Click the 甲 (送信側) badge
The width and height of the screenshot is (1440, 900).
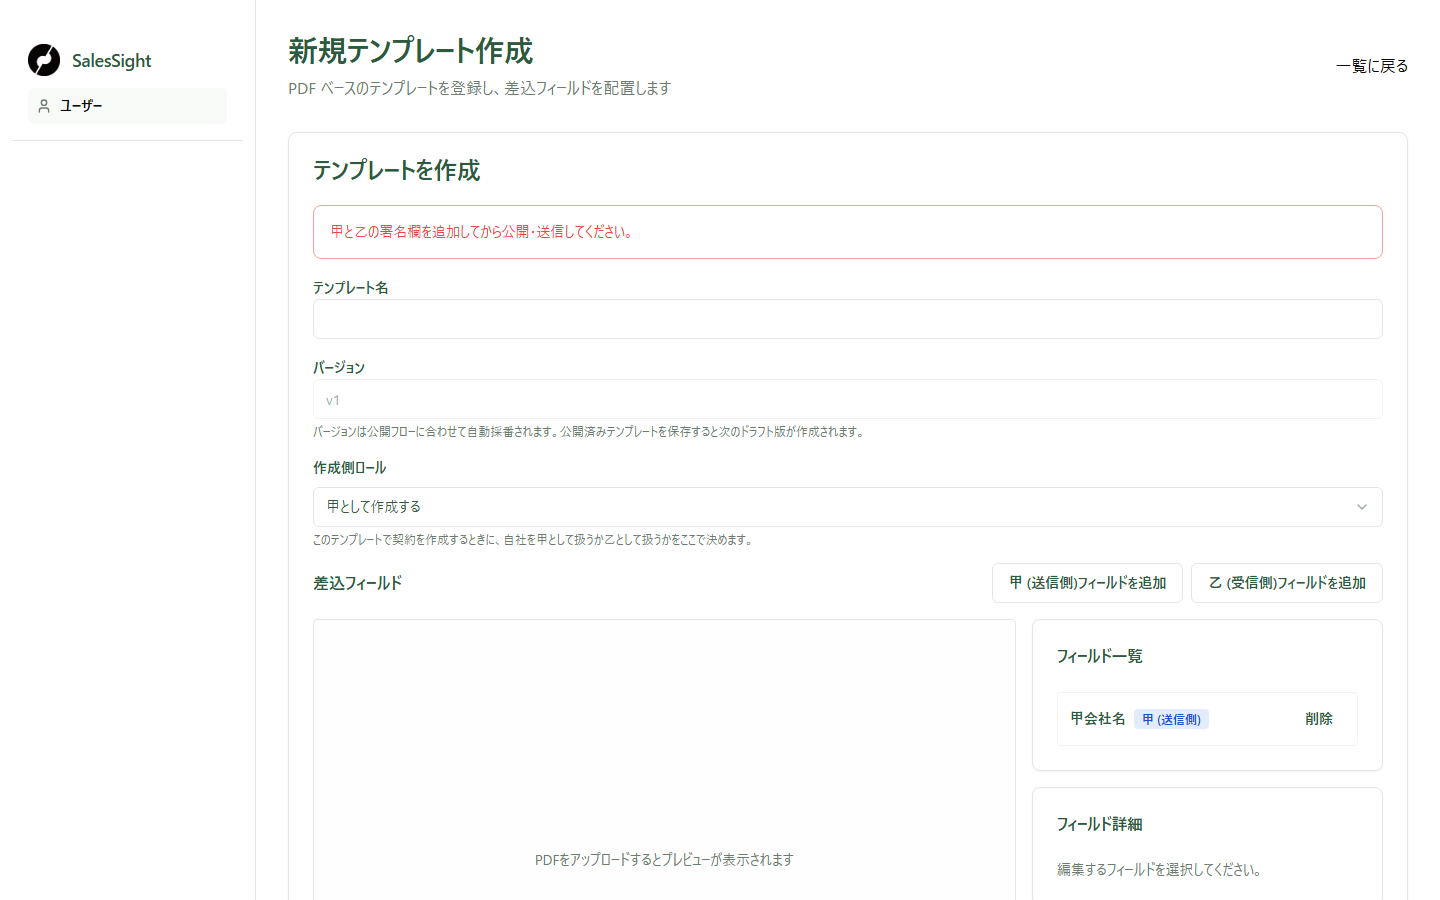click(x=1171, y=719)
